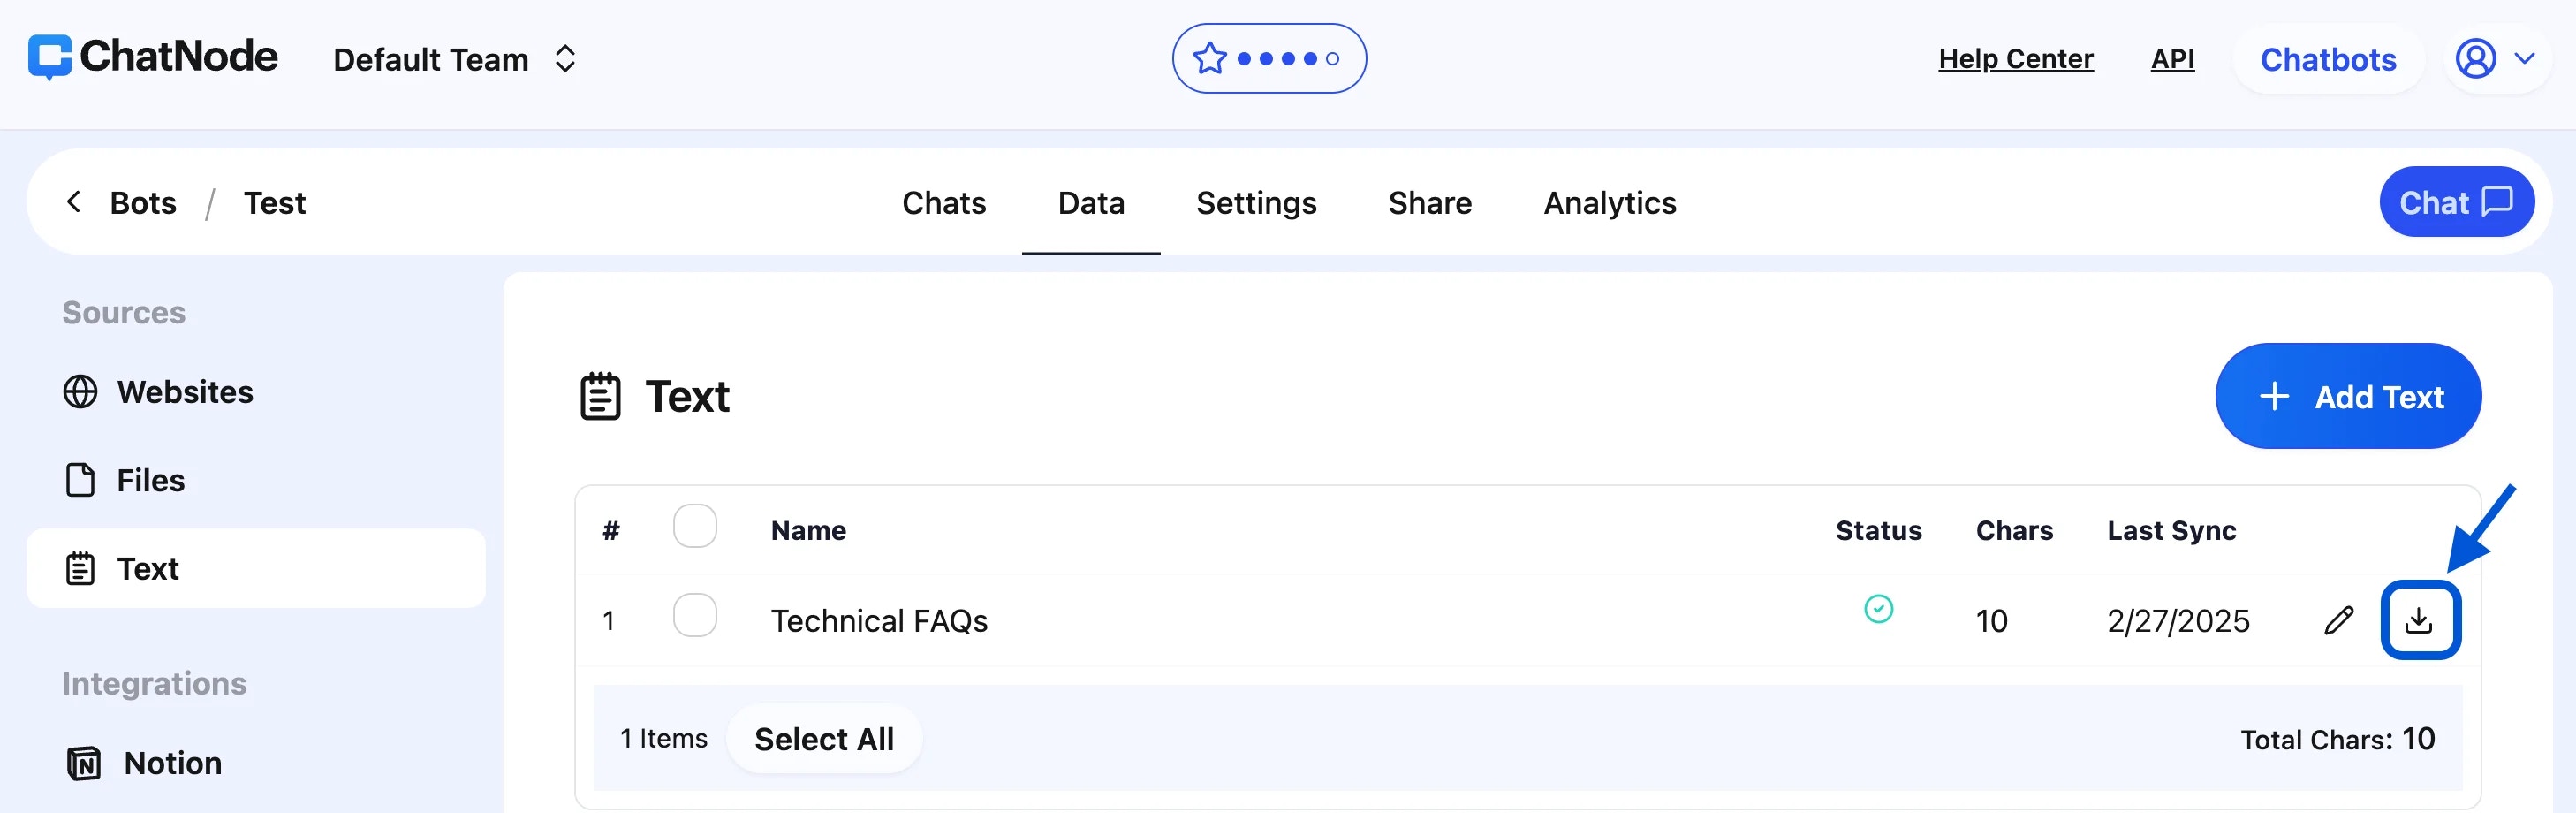Viewport: 2576px width, 813px height.
Task: Click the Chars column header
Action: coord(2014,530)
